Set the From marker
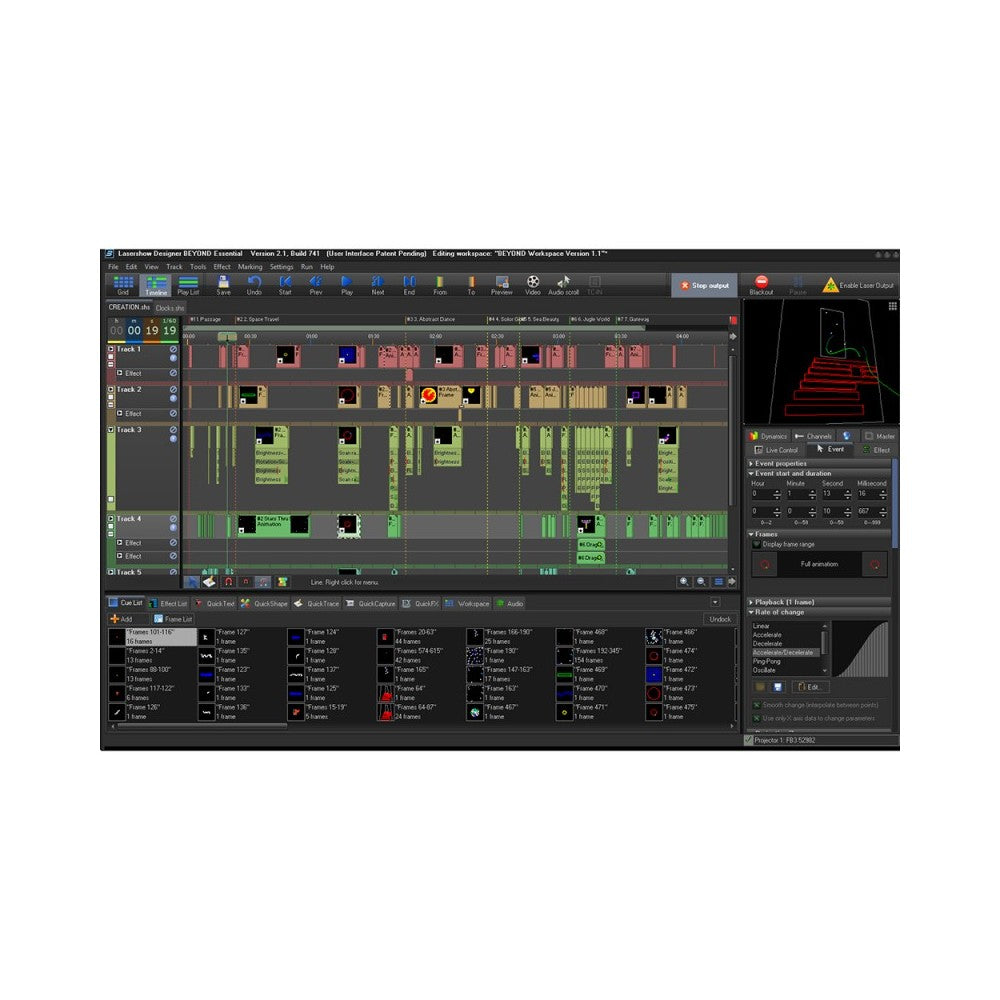The image size is (1000, 1000). (x=440, y=285)
